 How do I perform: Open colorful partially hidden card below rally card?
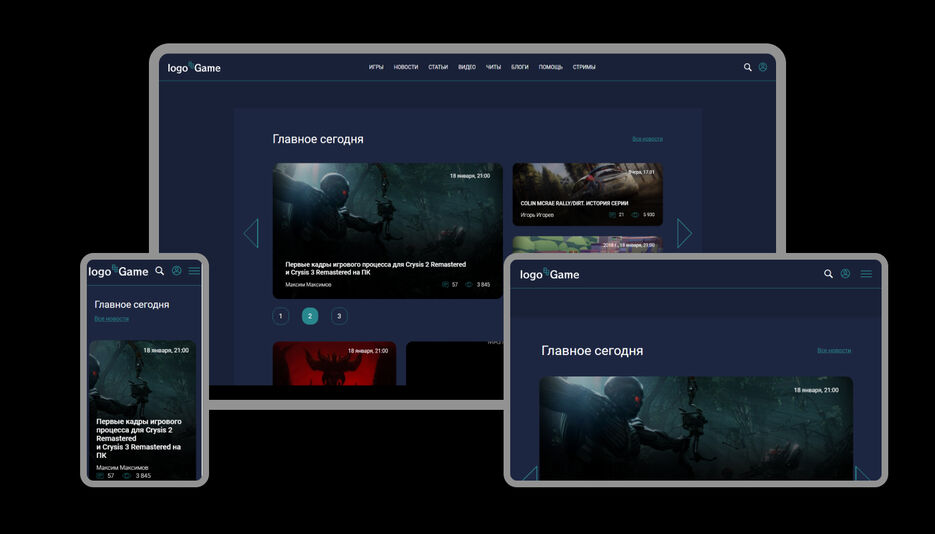(x=587, y=244)
